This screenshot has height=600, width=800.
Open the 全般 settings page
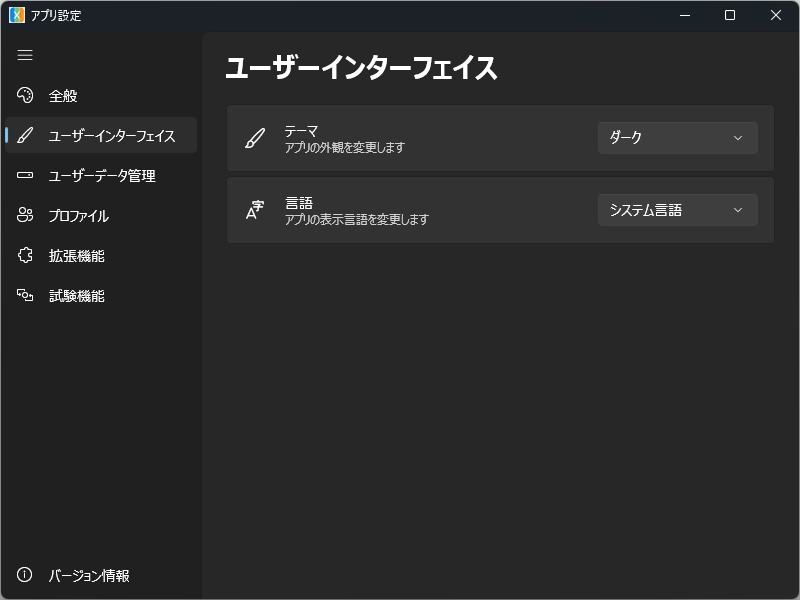coord(101,95)
